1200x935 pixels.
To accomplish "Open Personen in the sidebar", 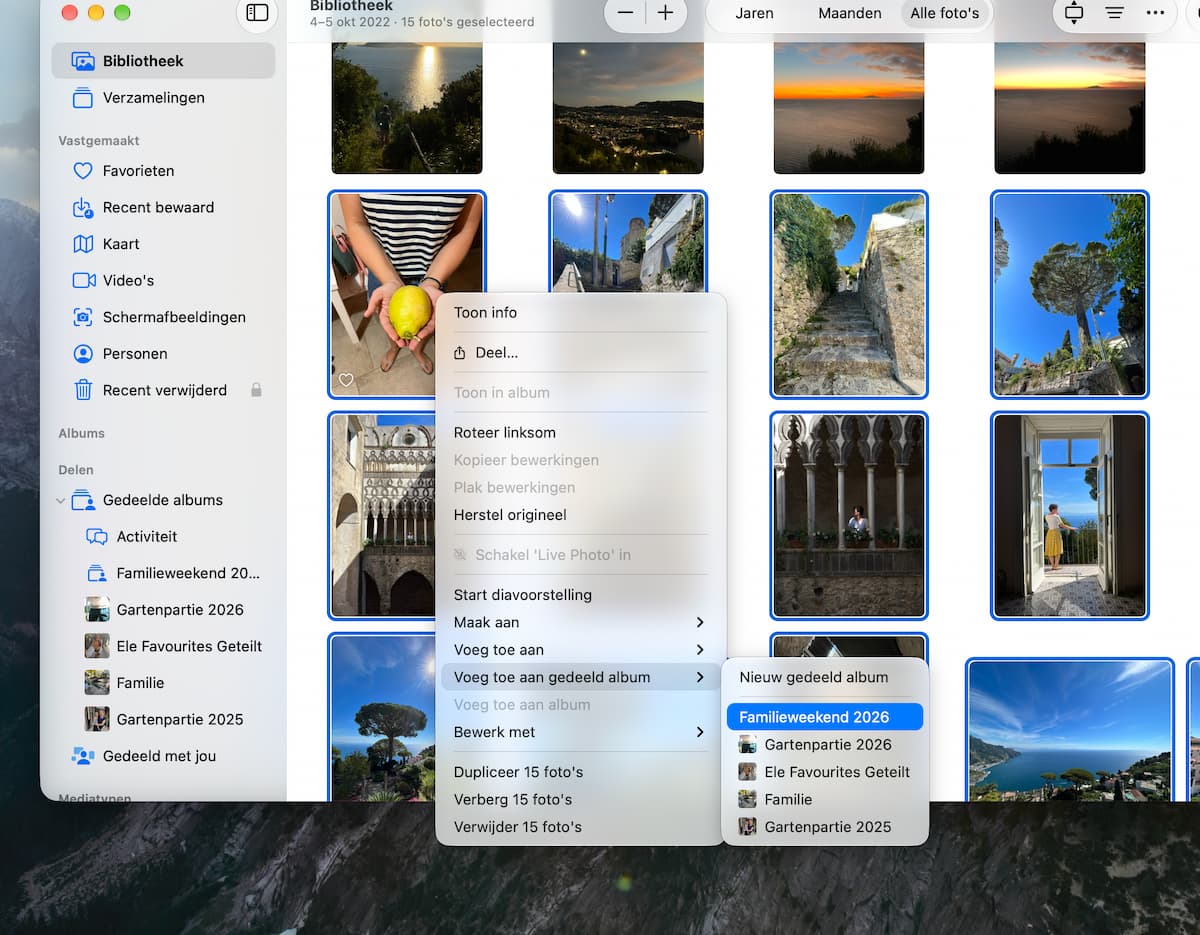I will [163, 354].
